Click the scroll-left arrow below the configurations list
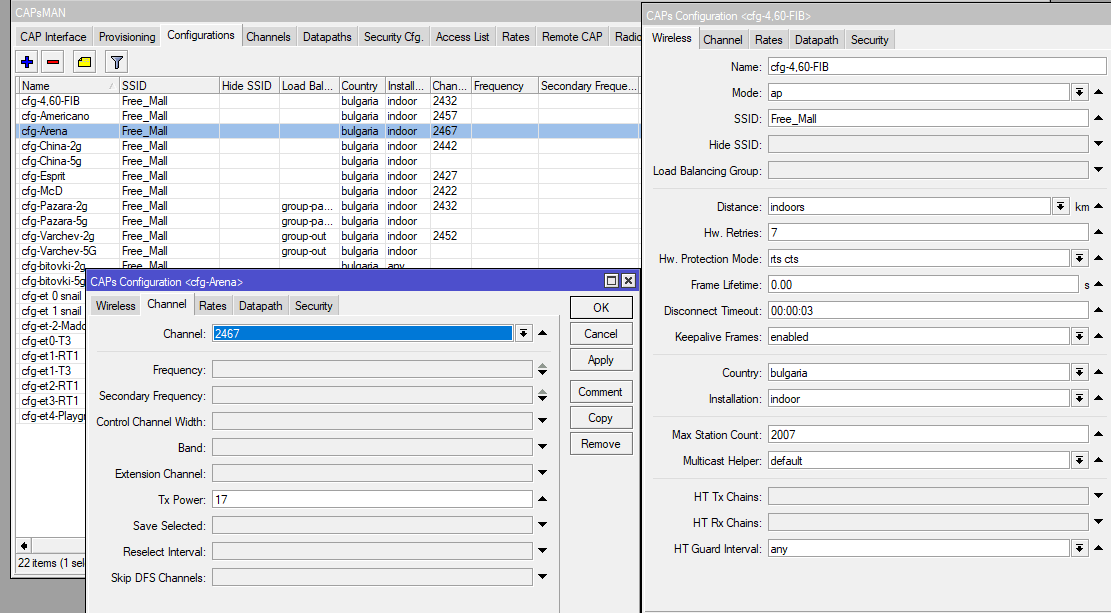The image size is (1111, 613). [x=24, y=546]
